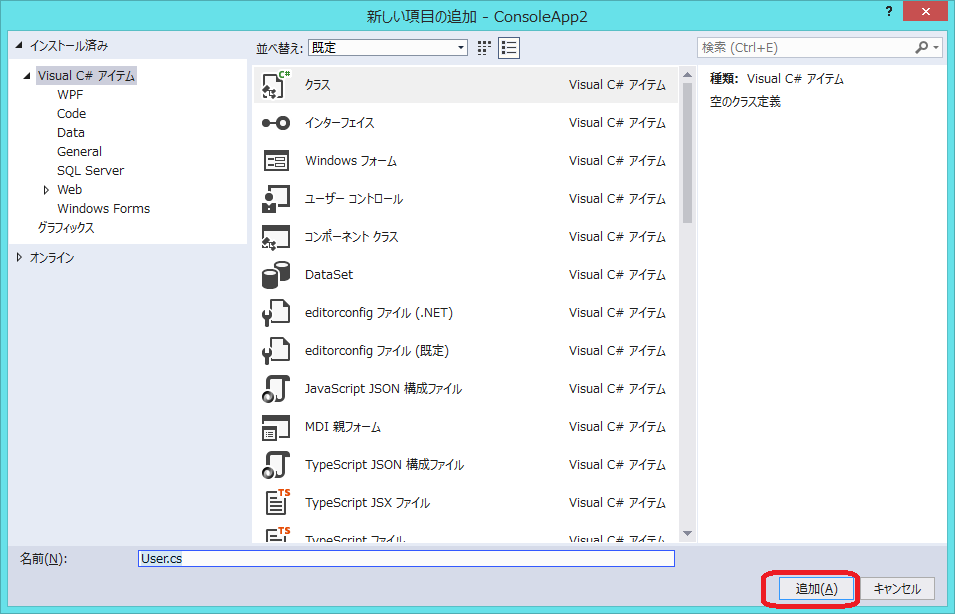This screenshot has height=614, width=955.
Task: Click the キャンセル button
Action: [897, 589]
